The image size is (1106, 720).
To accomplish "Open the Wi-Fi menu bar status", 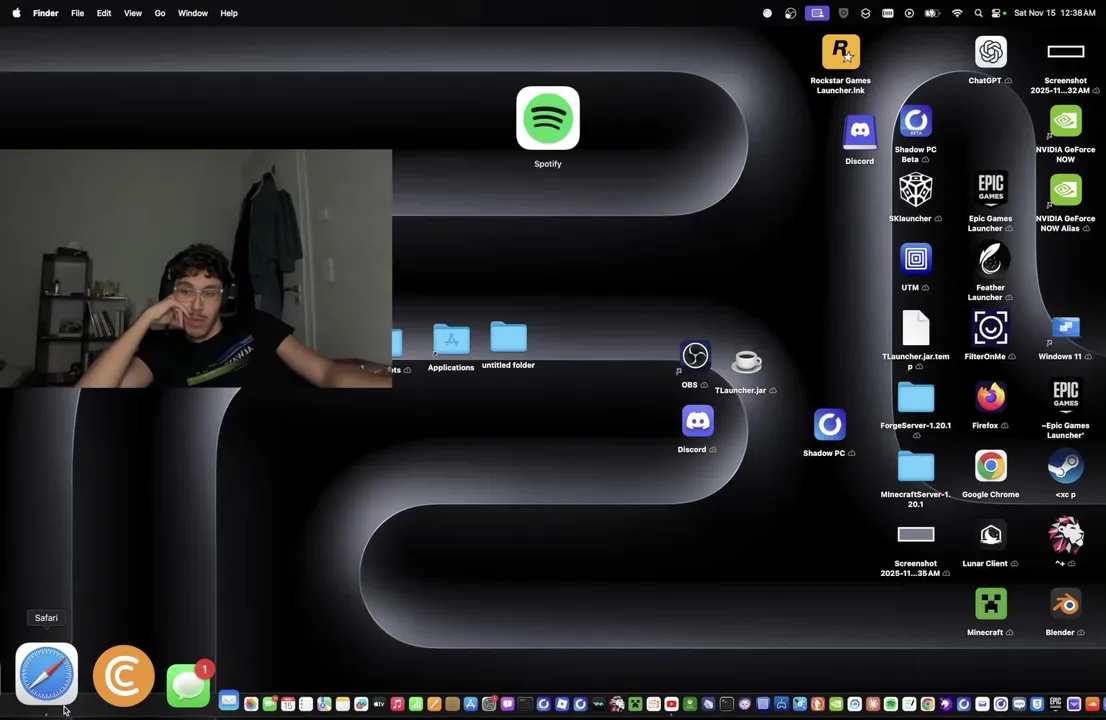I will [x=956, y=13].
